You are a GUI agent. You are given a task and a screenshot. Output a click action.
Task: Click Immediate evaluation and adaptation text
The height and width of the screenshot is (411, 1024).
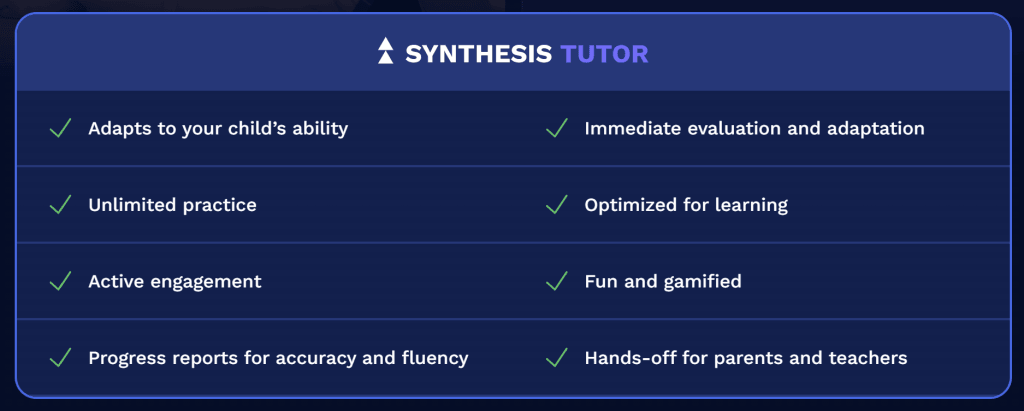coord(754,129)
